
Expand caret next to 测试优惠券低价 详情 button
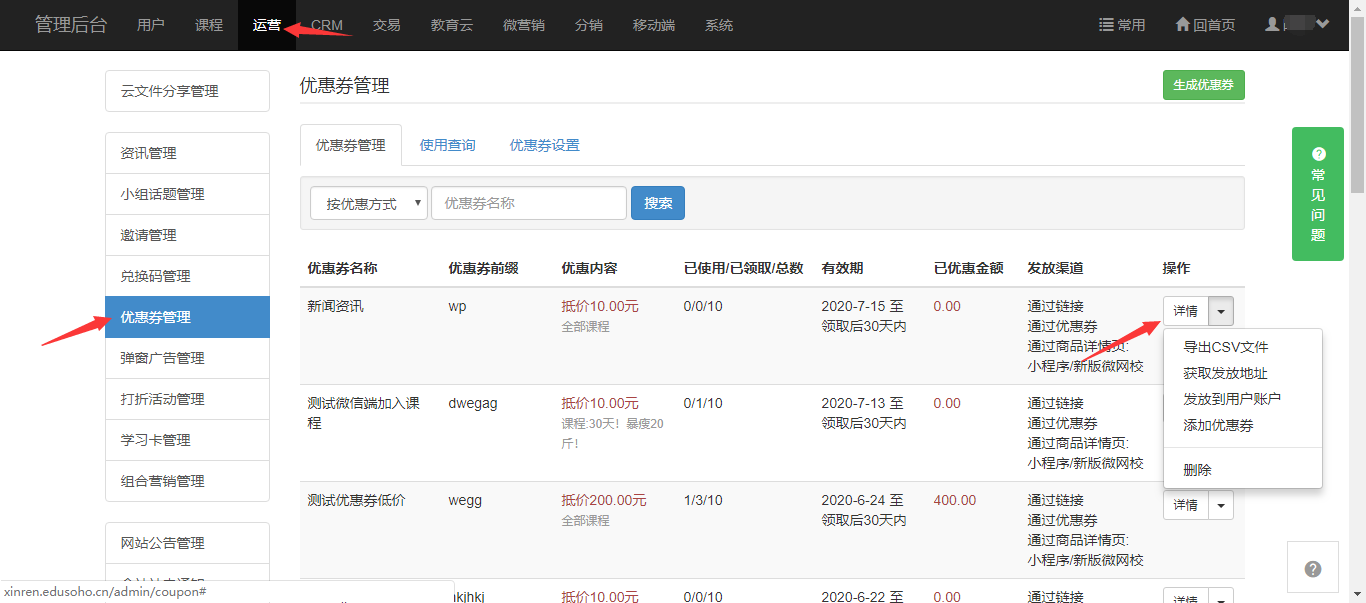point(1221,505)
